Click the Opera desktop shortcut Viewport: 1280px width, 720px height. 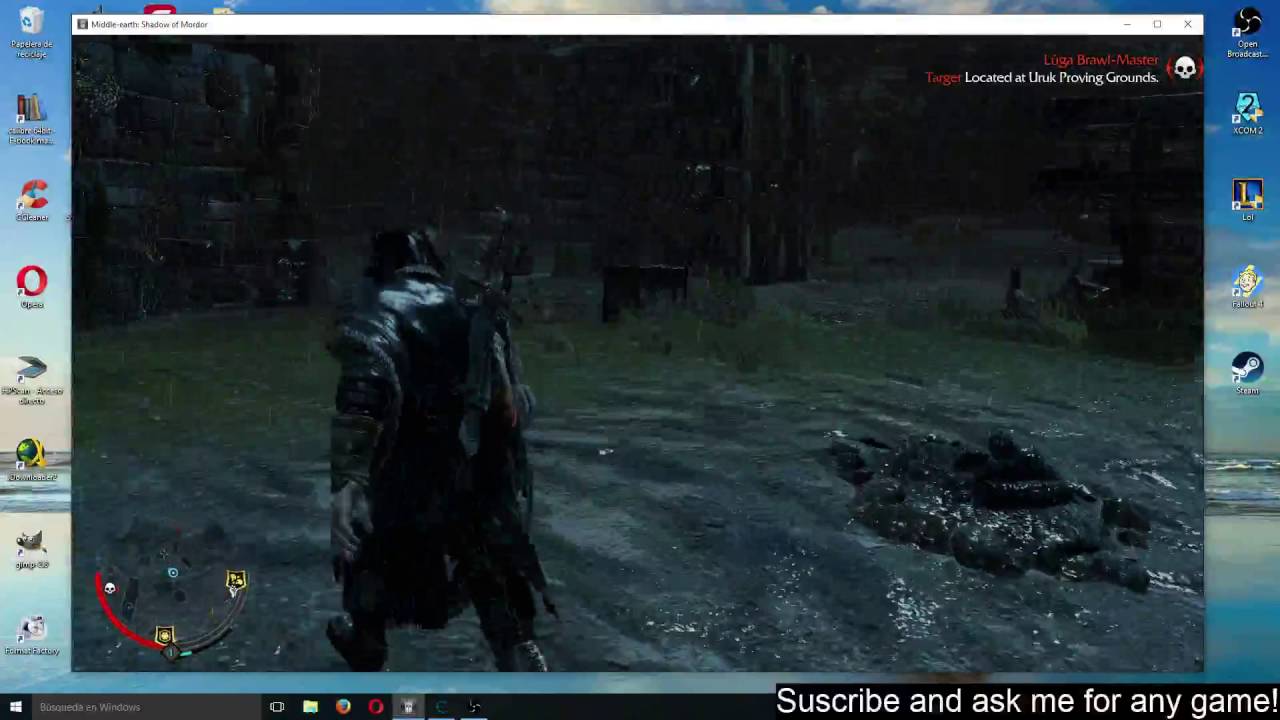[x=32, y=287]
